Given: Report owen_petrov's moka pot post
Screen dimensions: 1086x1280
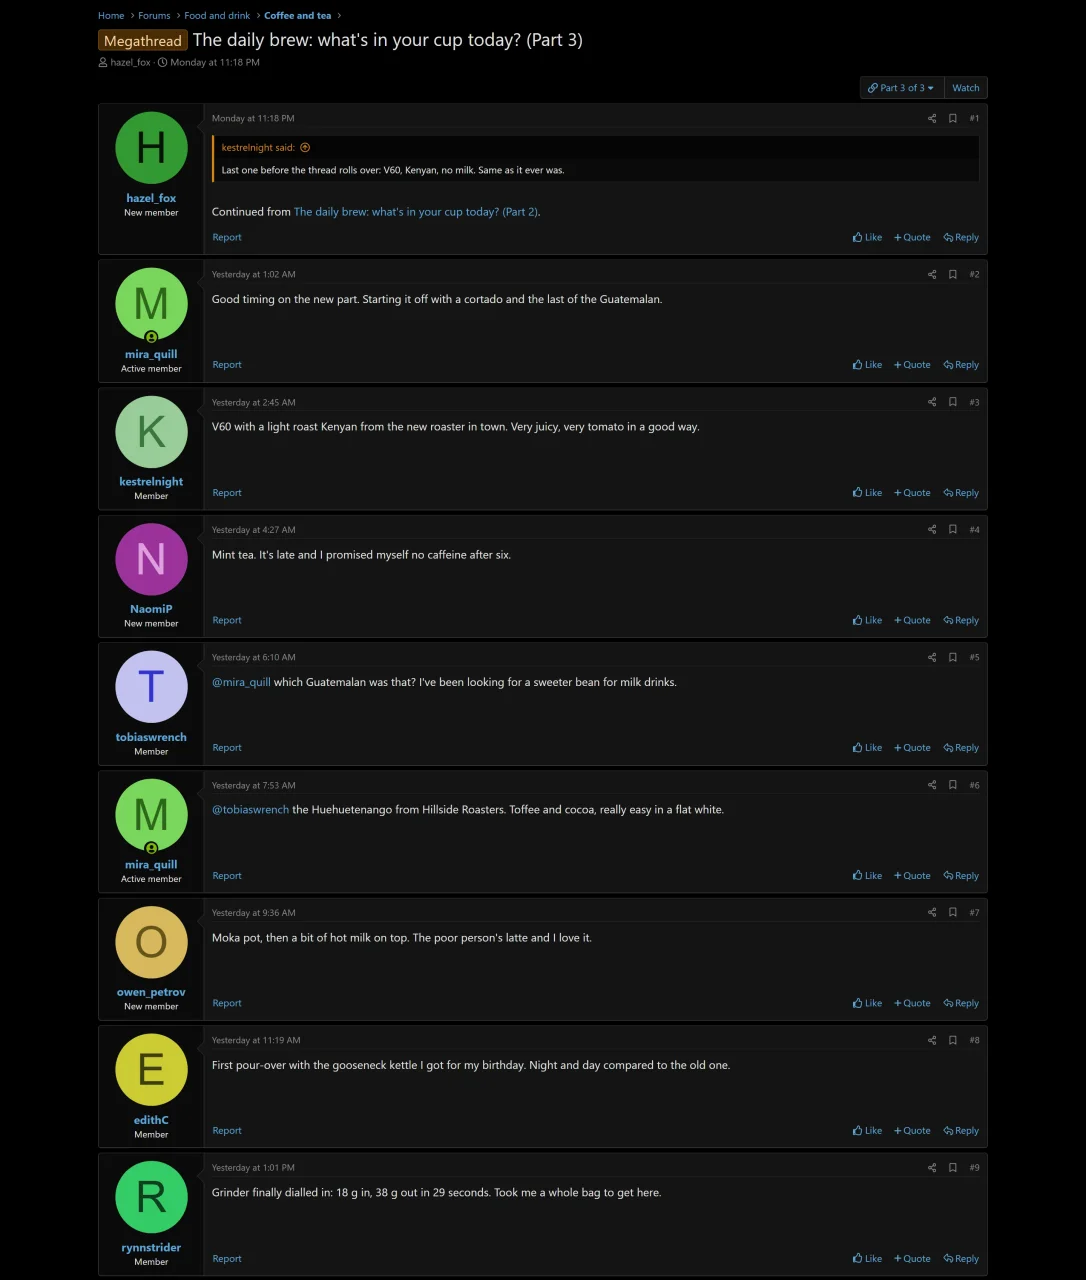Looking at the screenshot, I should point(227,1004).
